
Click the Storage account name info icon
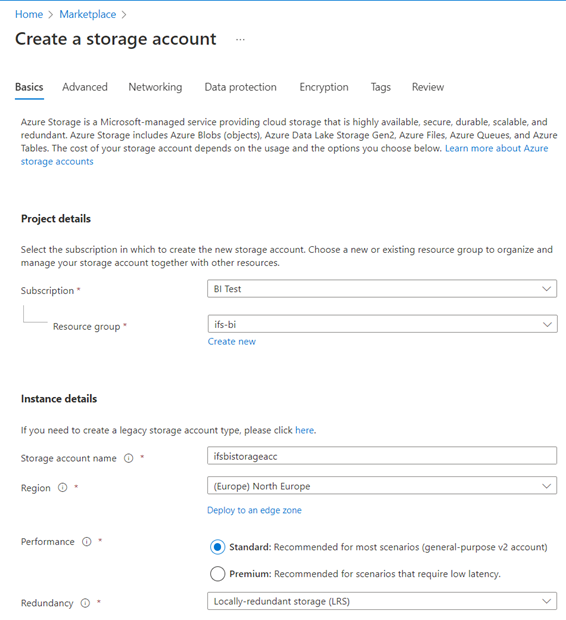129,458
